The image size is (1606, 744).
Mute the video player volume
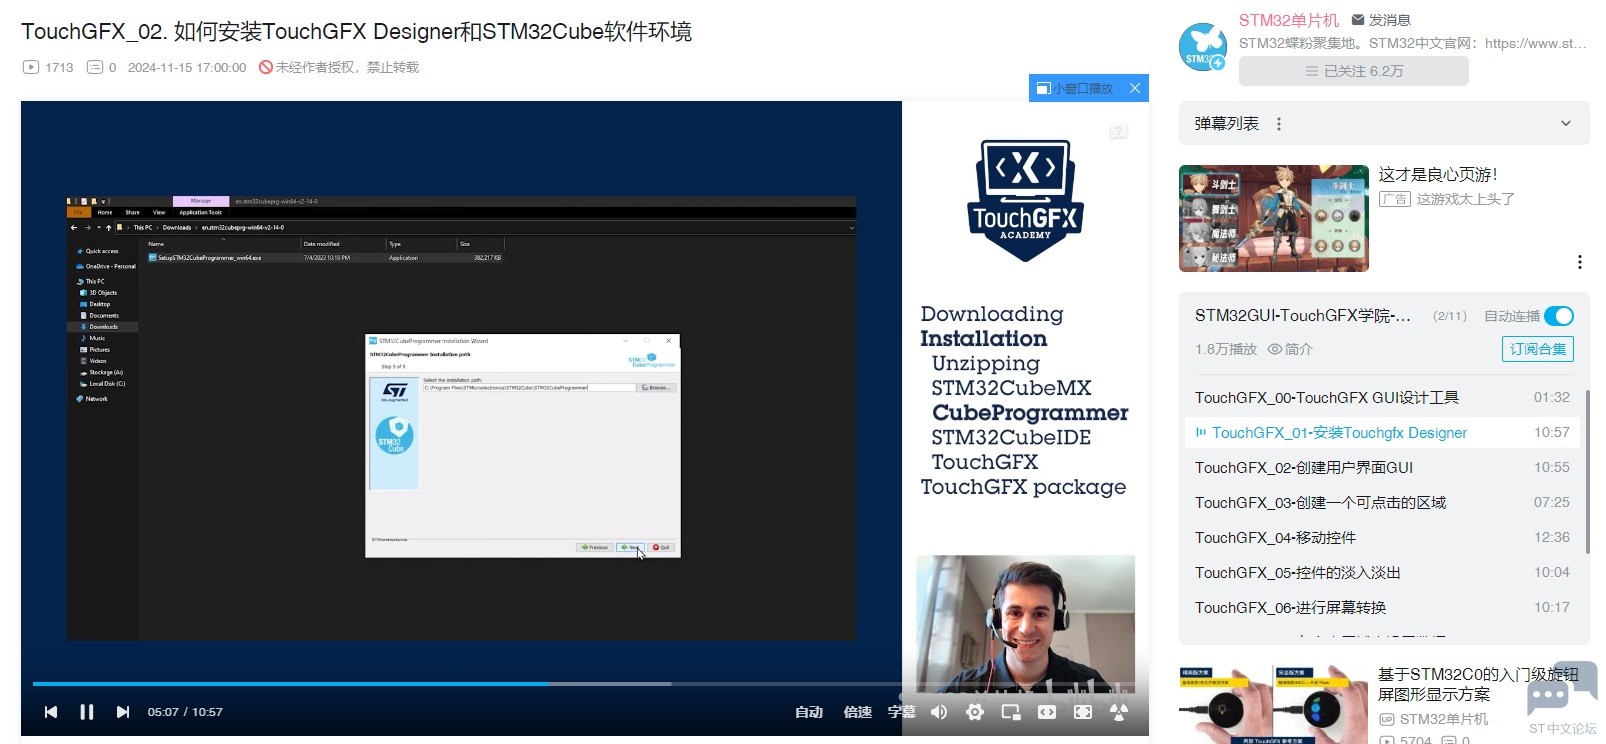click(939, 712)
